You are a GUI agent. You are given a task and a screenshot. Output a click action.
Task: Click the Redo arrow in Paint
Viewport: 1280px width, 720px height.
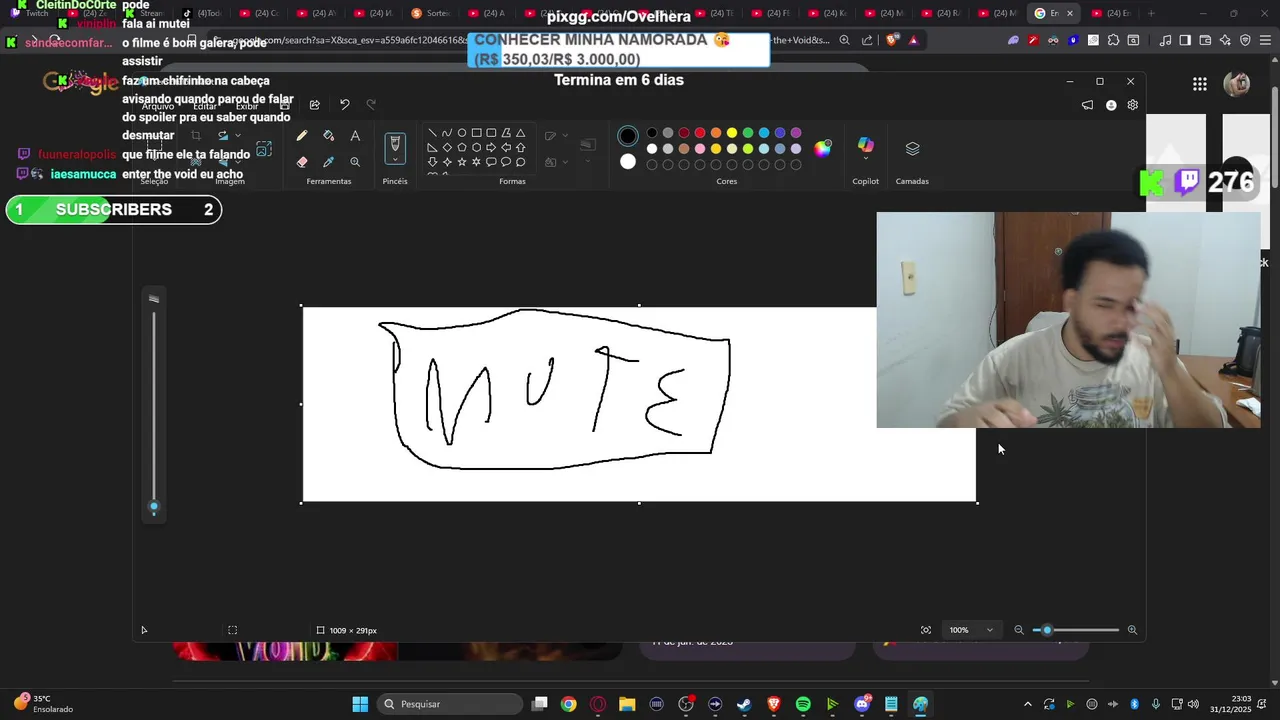click(x=371, y=104)
